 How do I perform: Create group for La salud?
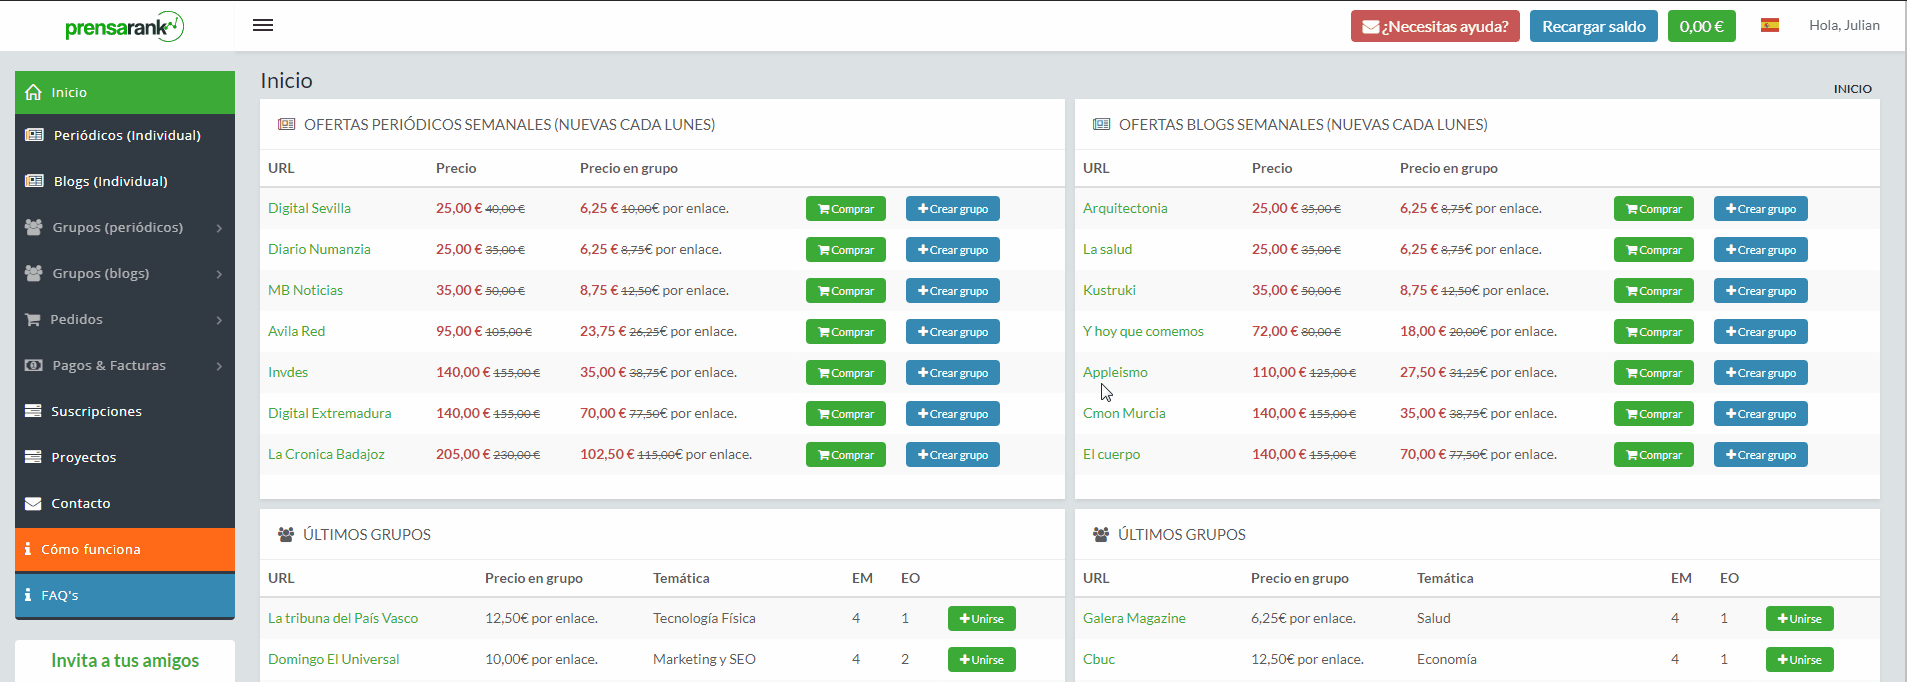tap(1761, 250)
